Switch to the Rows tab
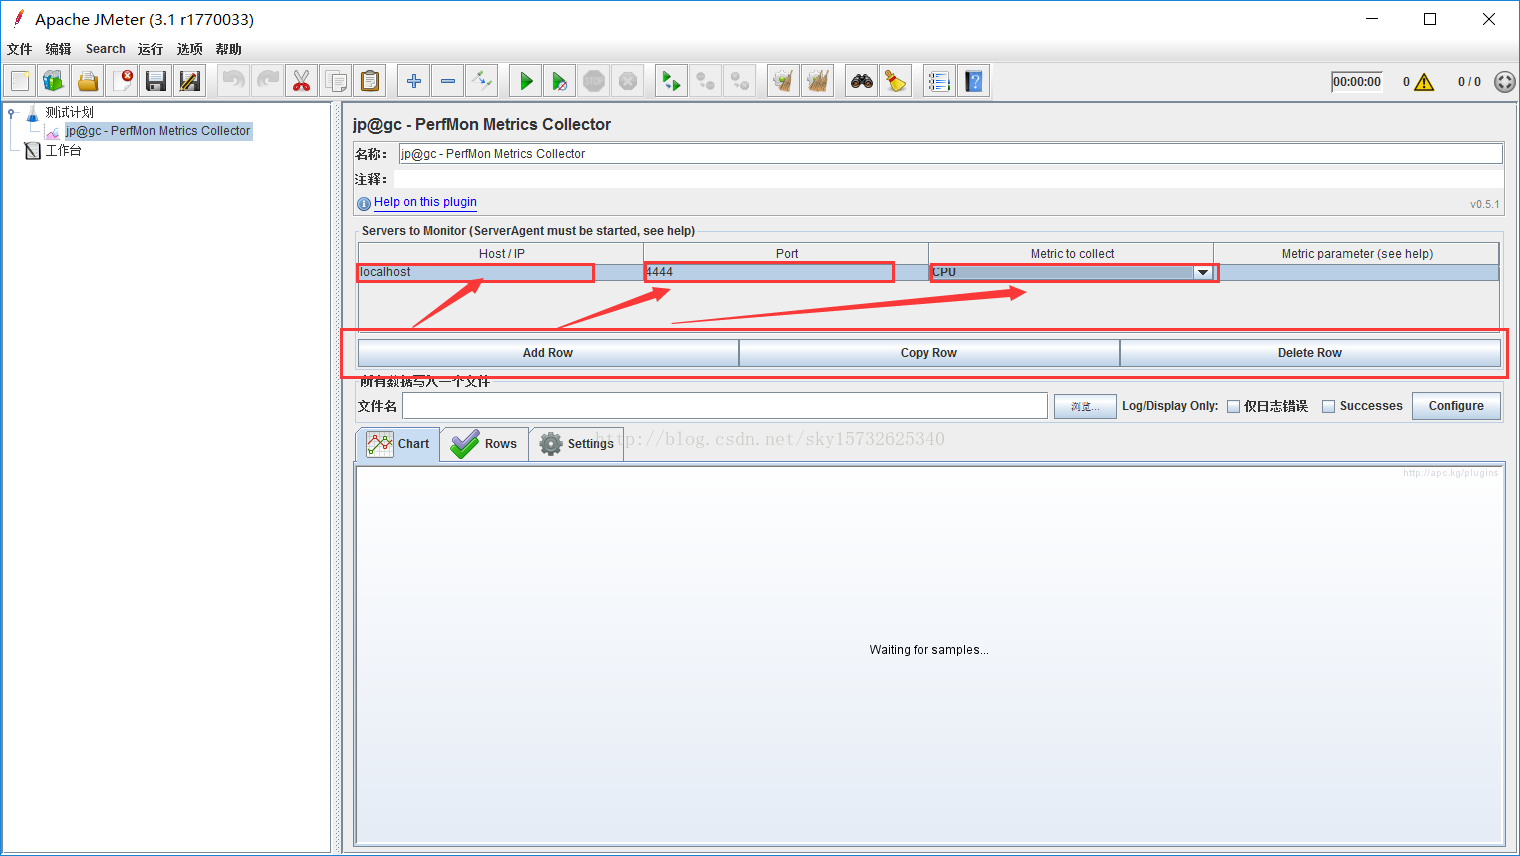The image size is (1520, 856). click(x=484, y=444)
